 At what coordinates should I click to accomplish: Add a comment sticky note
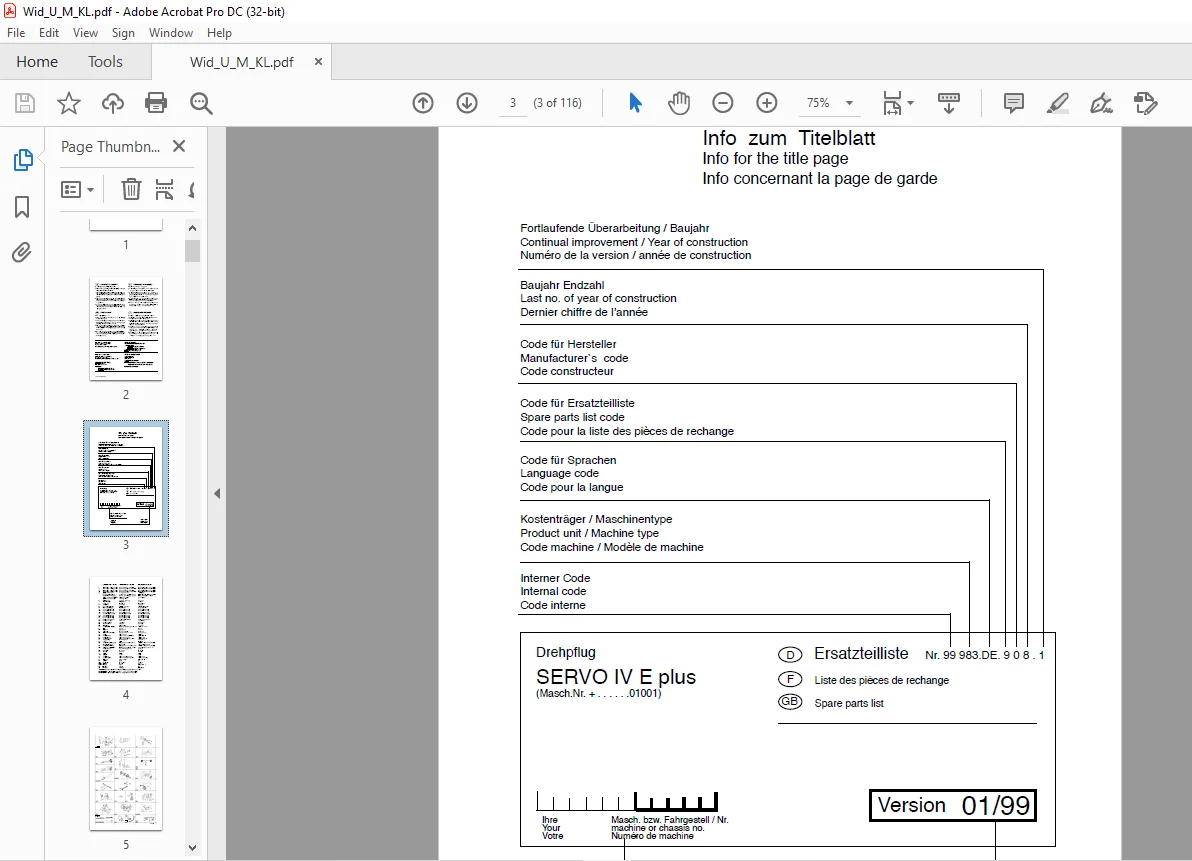(x=1013, y=103)
